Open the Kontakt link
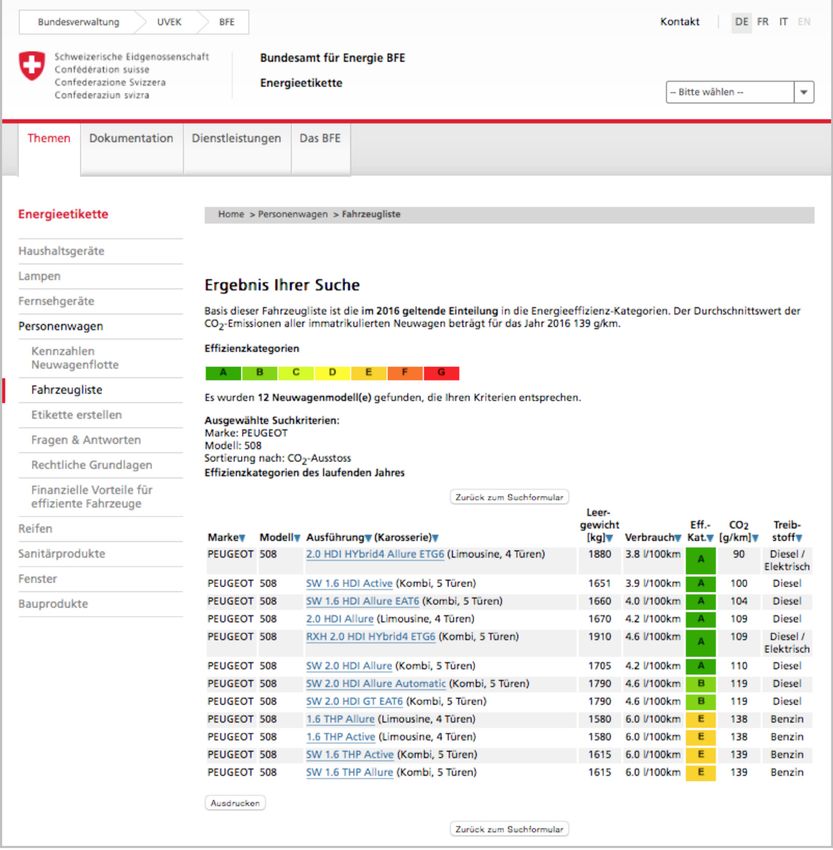Screen dimensions: 833x850 coord(680,22)
